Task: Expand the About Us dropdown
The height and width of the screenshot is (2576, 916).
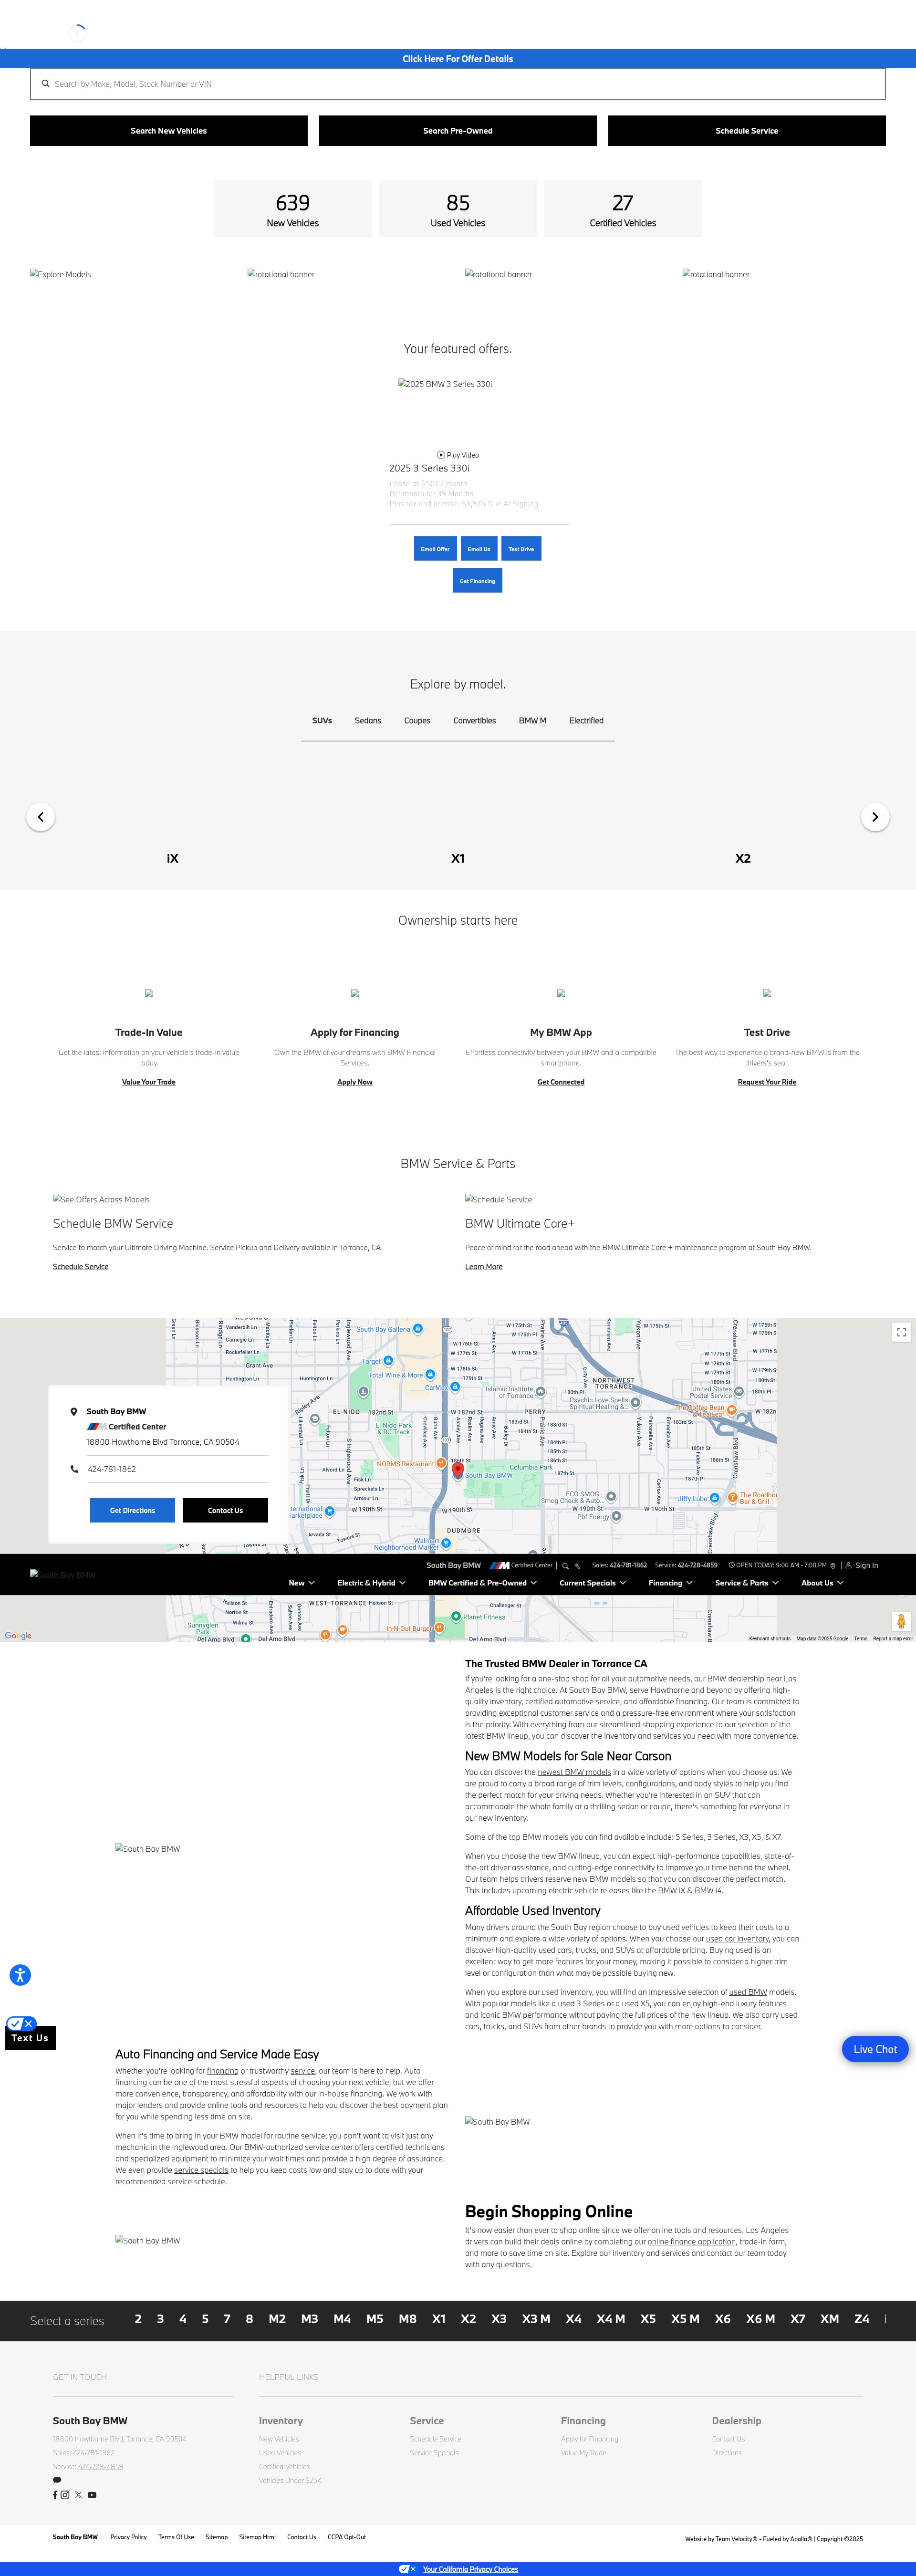Action: click(x=822, y=1583)
